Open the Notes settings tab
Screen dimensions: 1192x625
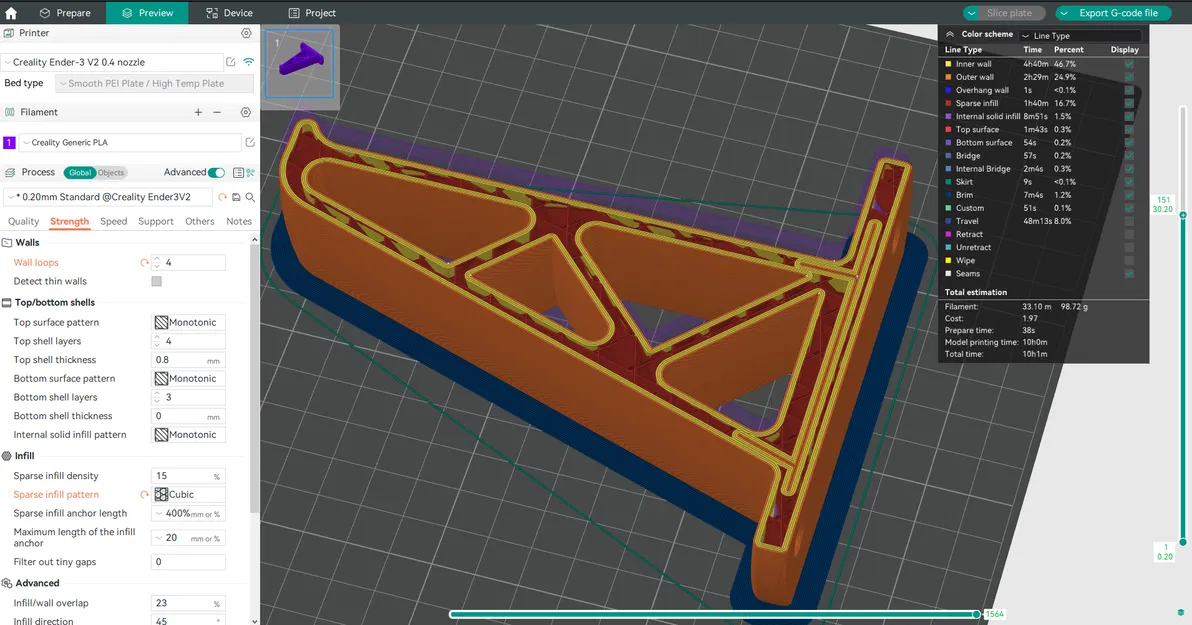tap(239, 221)
